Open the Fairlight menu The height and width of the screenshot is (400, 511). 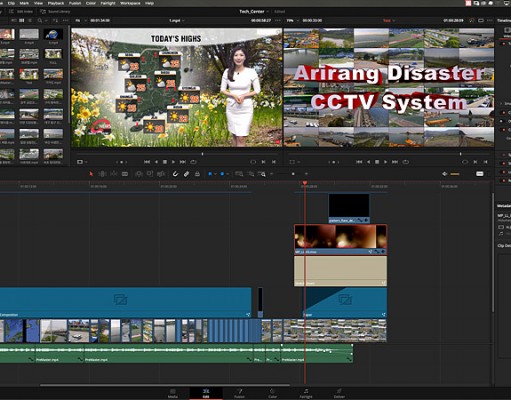(108, 3)
